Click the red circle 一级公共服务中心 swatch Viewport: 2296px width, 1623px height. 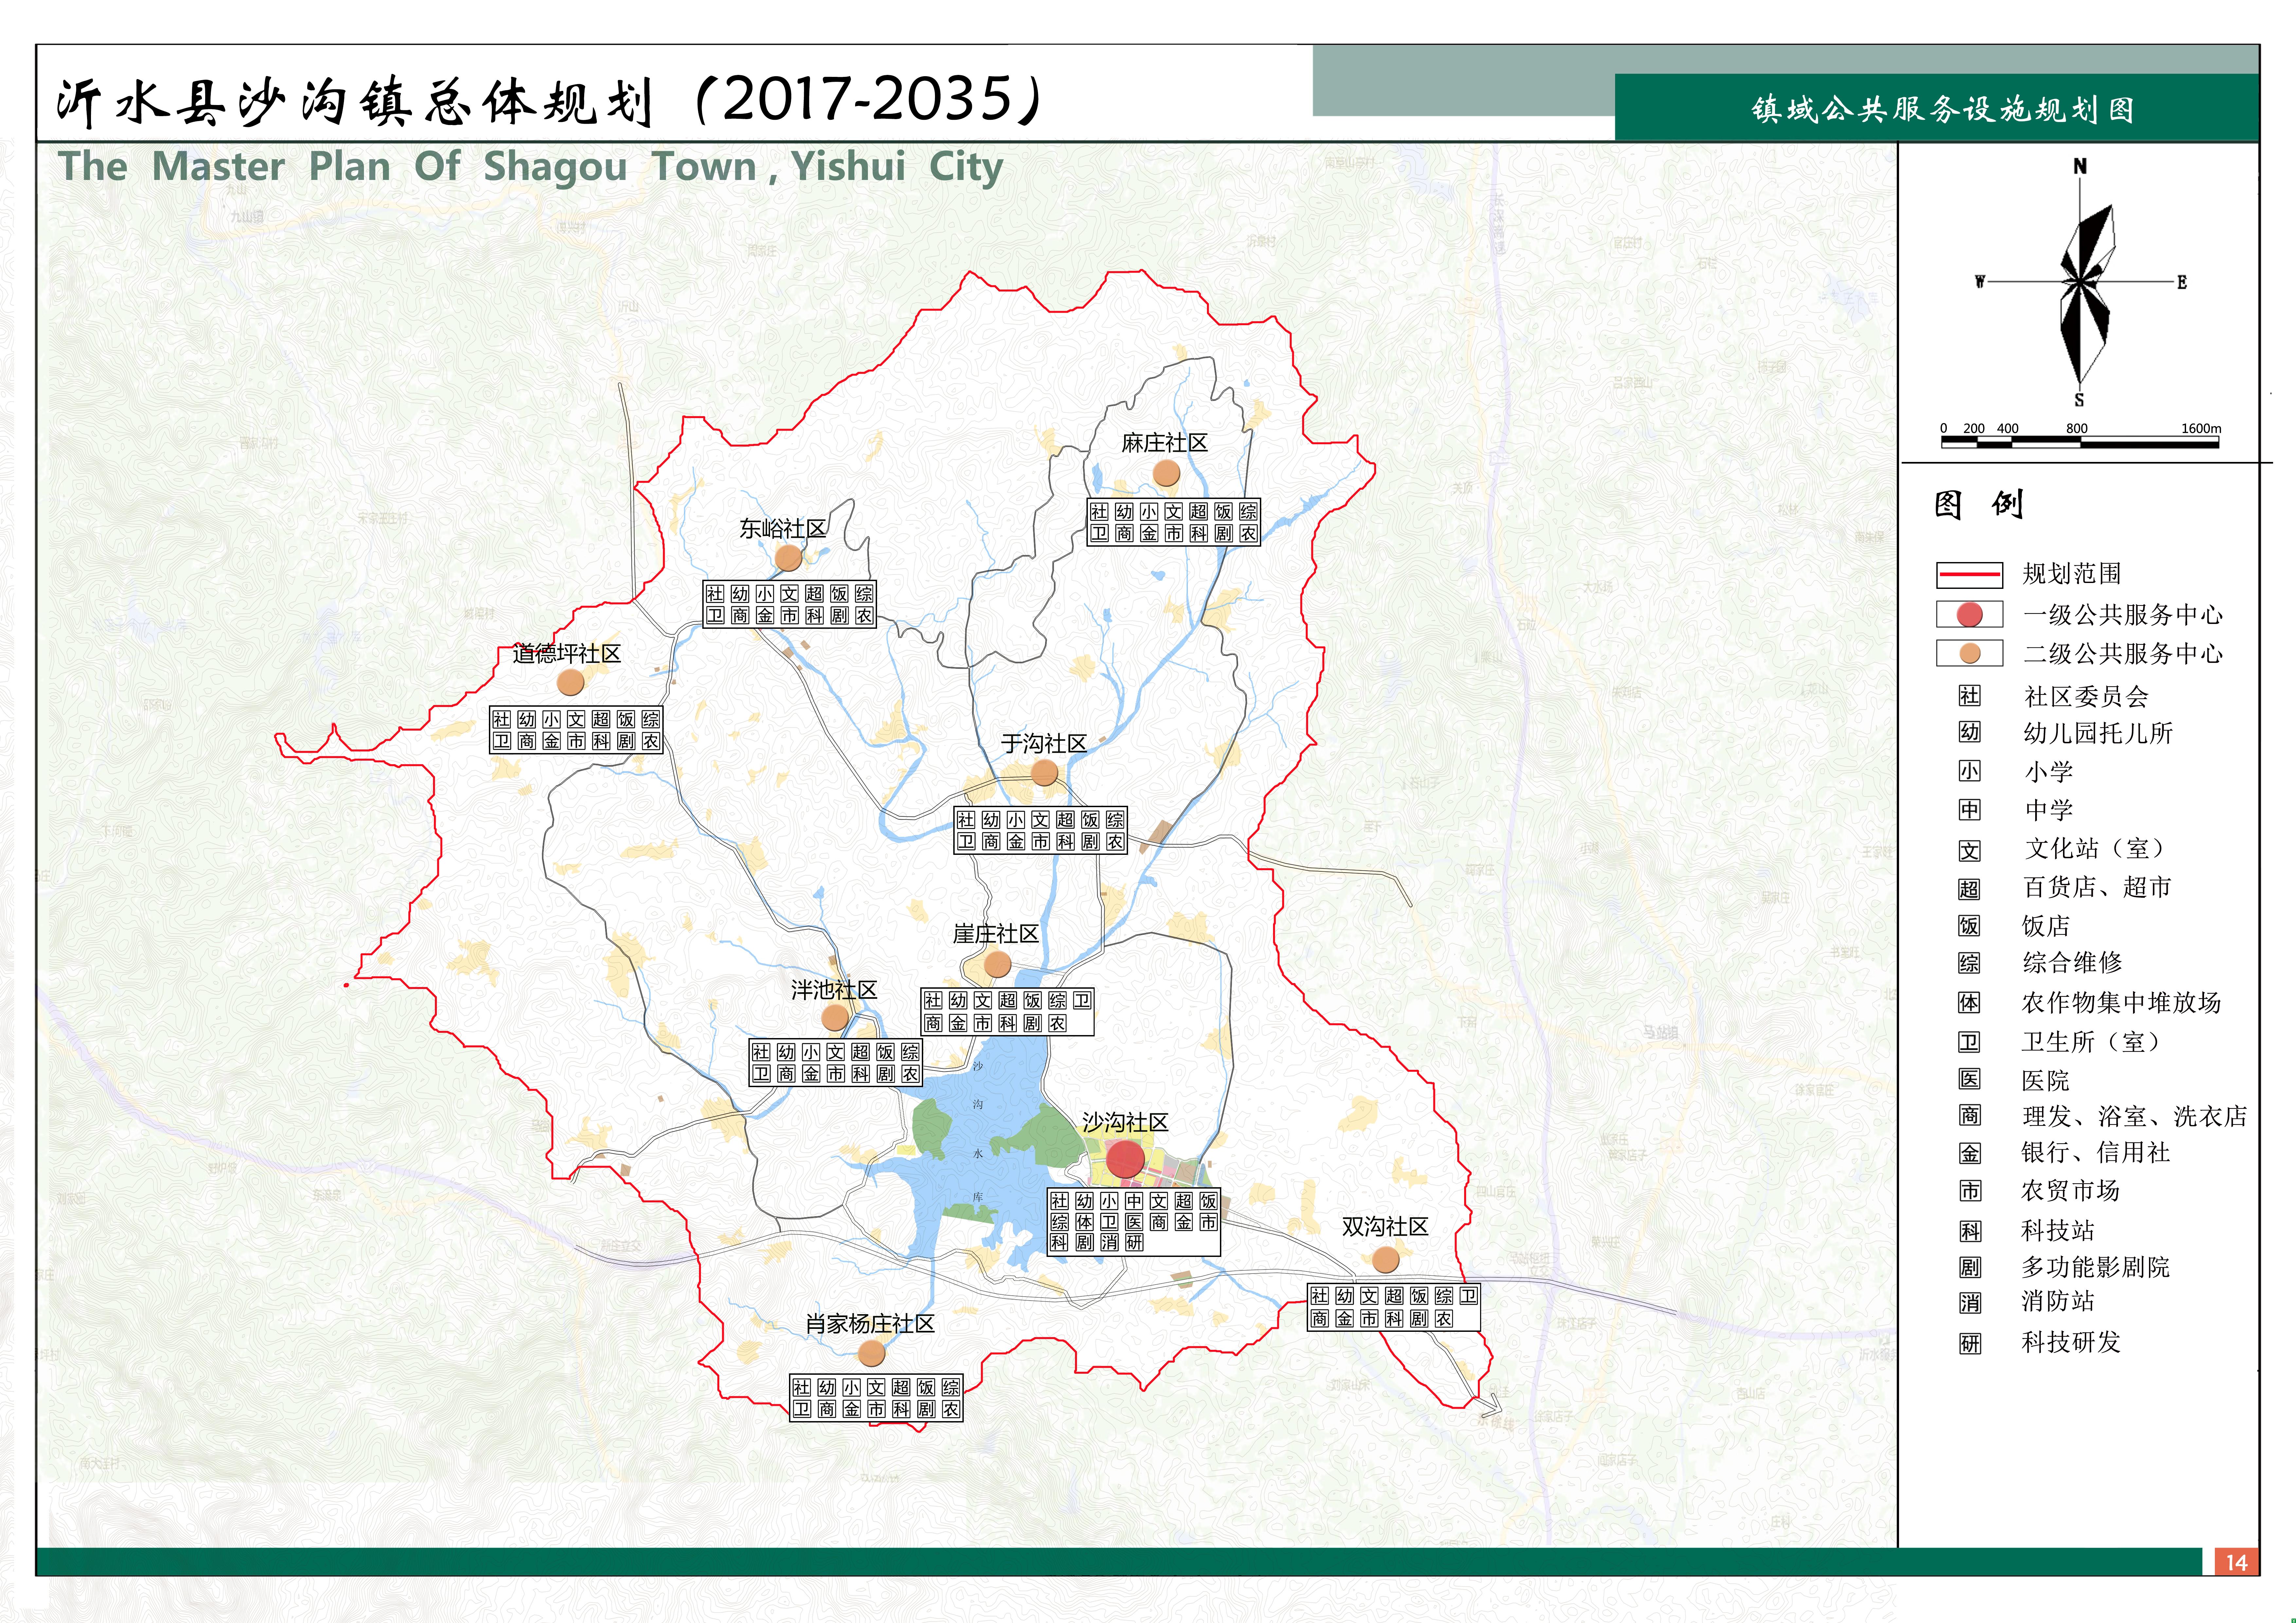[x=1969, y=614]
